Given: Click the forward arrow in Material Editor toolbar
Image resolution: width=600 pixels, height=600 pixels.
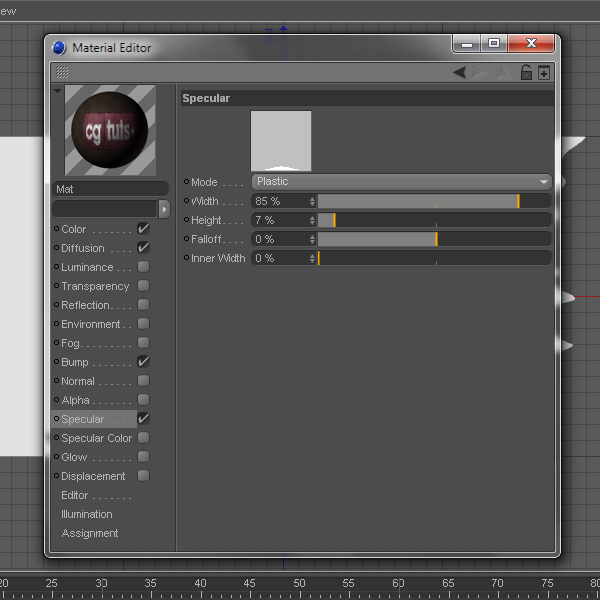Looking at the screenshot, I should coord(479,72).
